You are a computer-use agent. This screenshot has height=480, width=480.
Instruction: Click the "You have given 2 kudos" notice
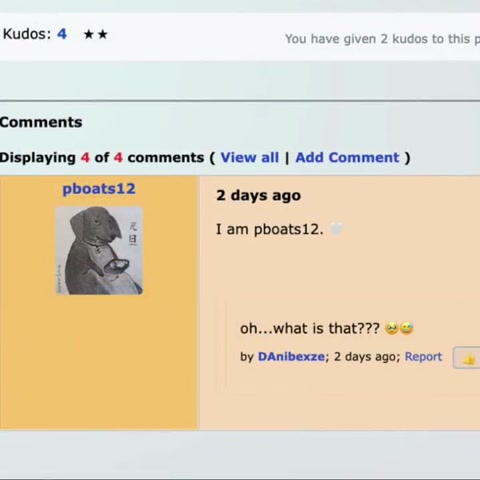[382, 39]
